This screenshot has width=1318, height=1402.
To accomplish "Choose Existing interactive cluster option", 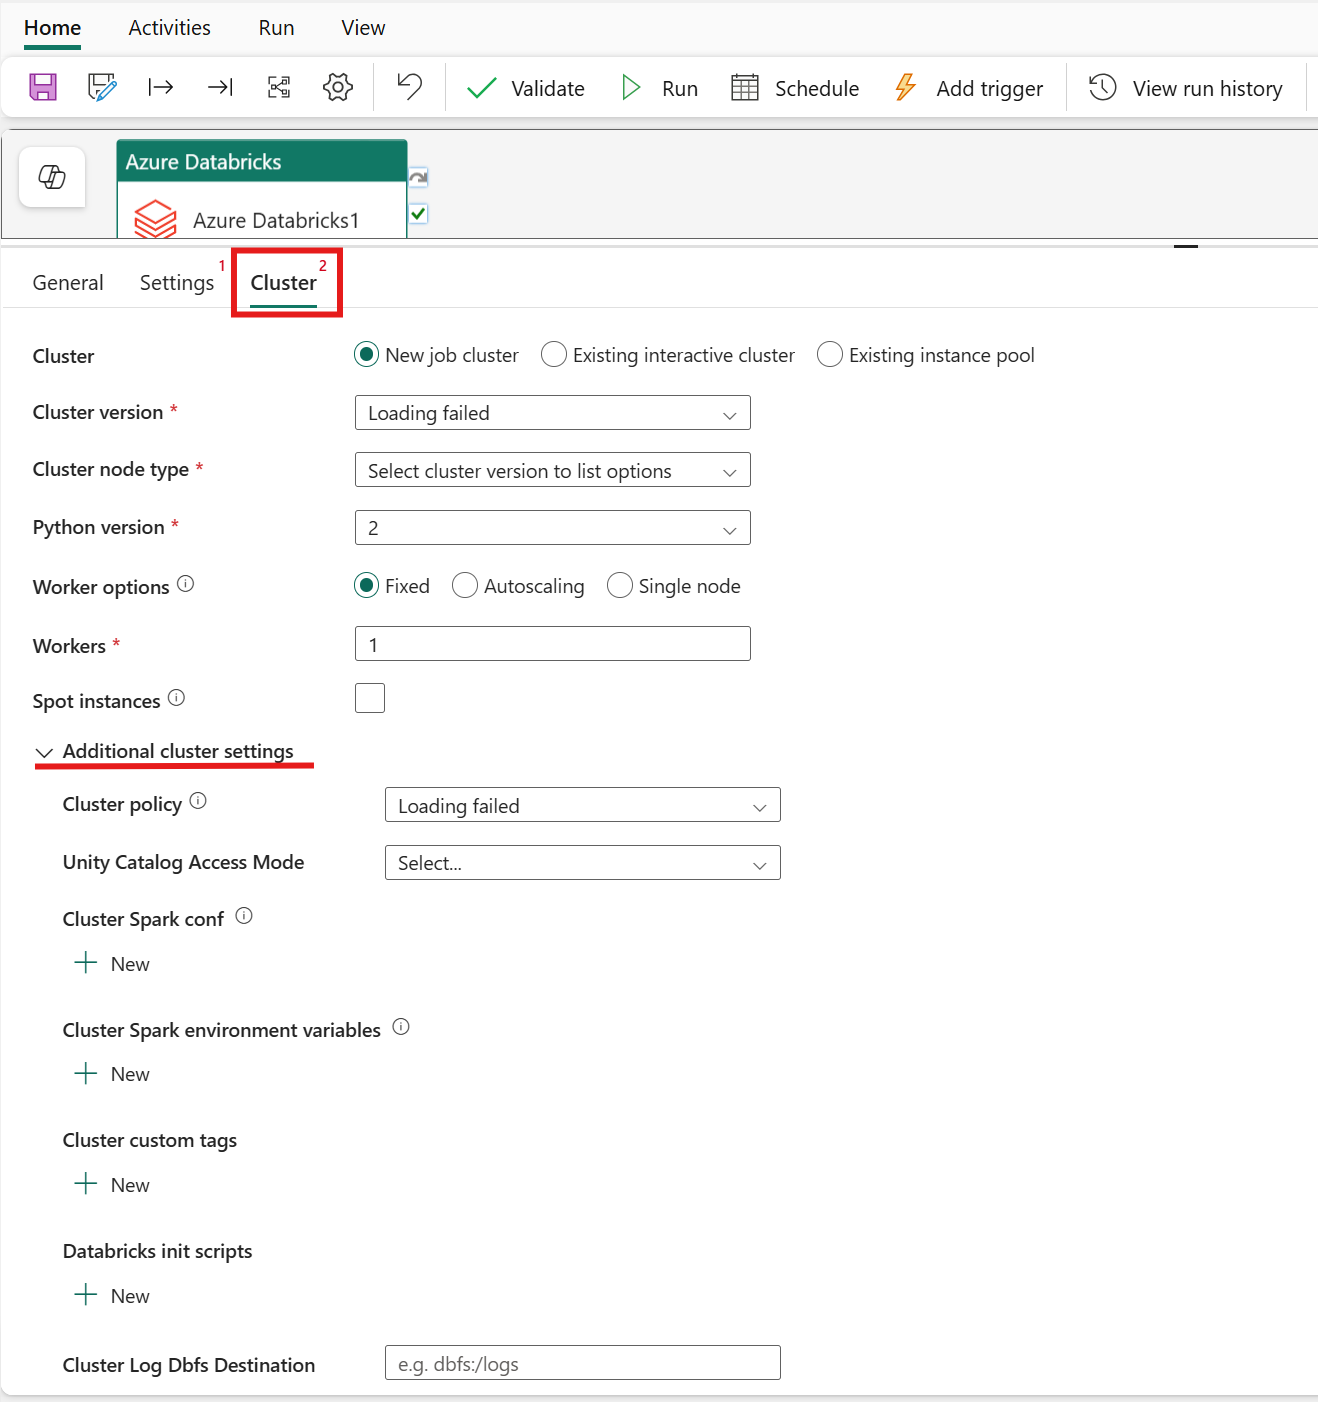I will coord(553,354).
